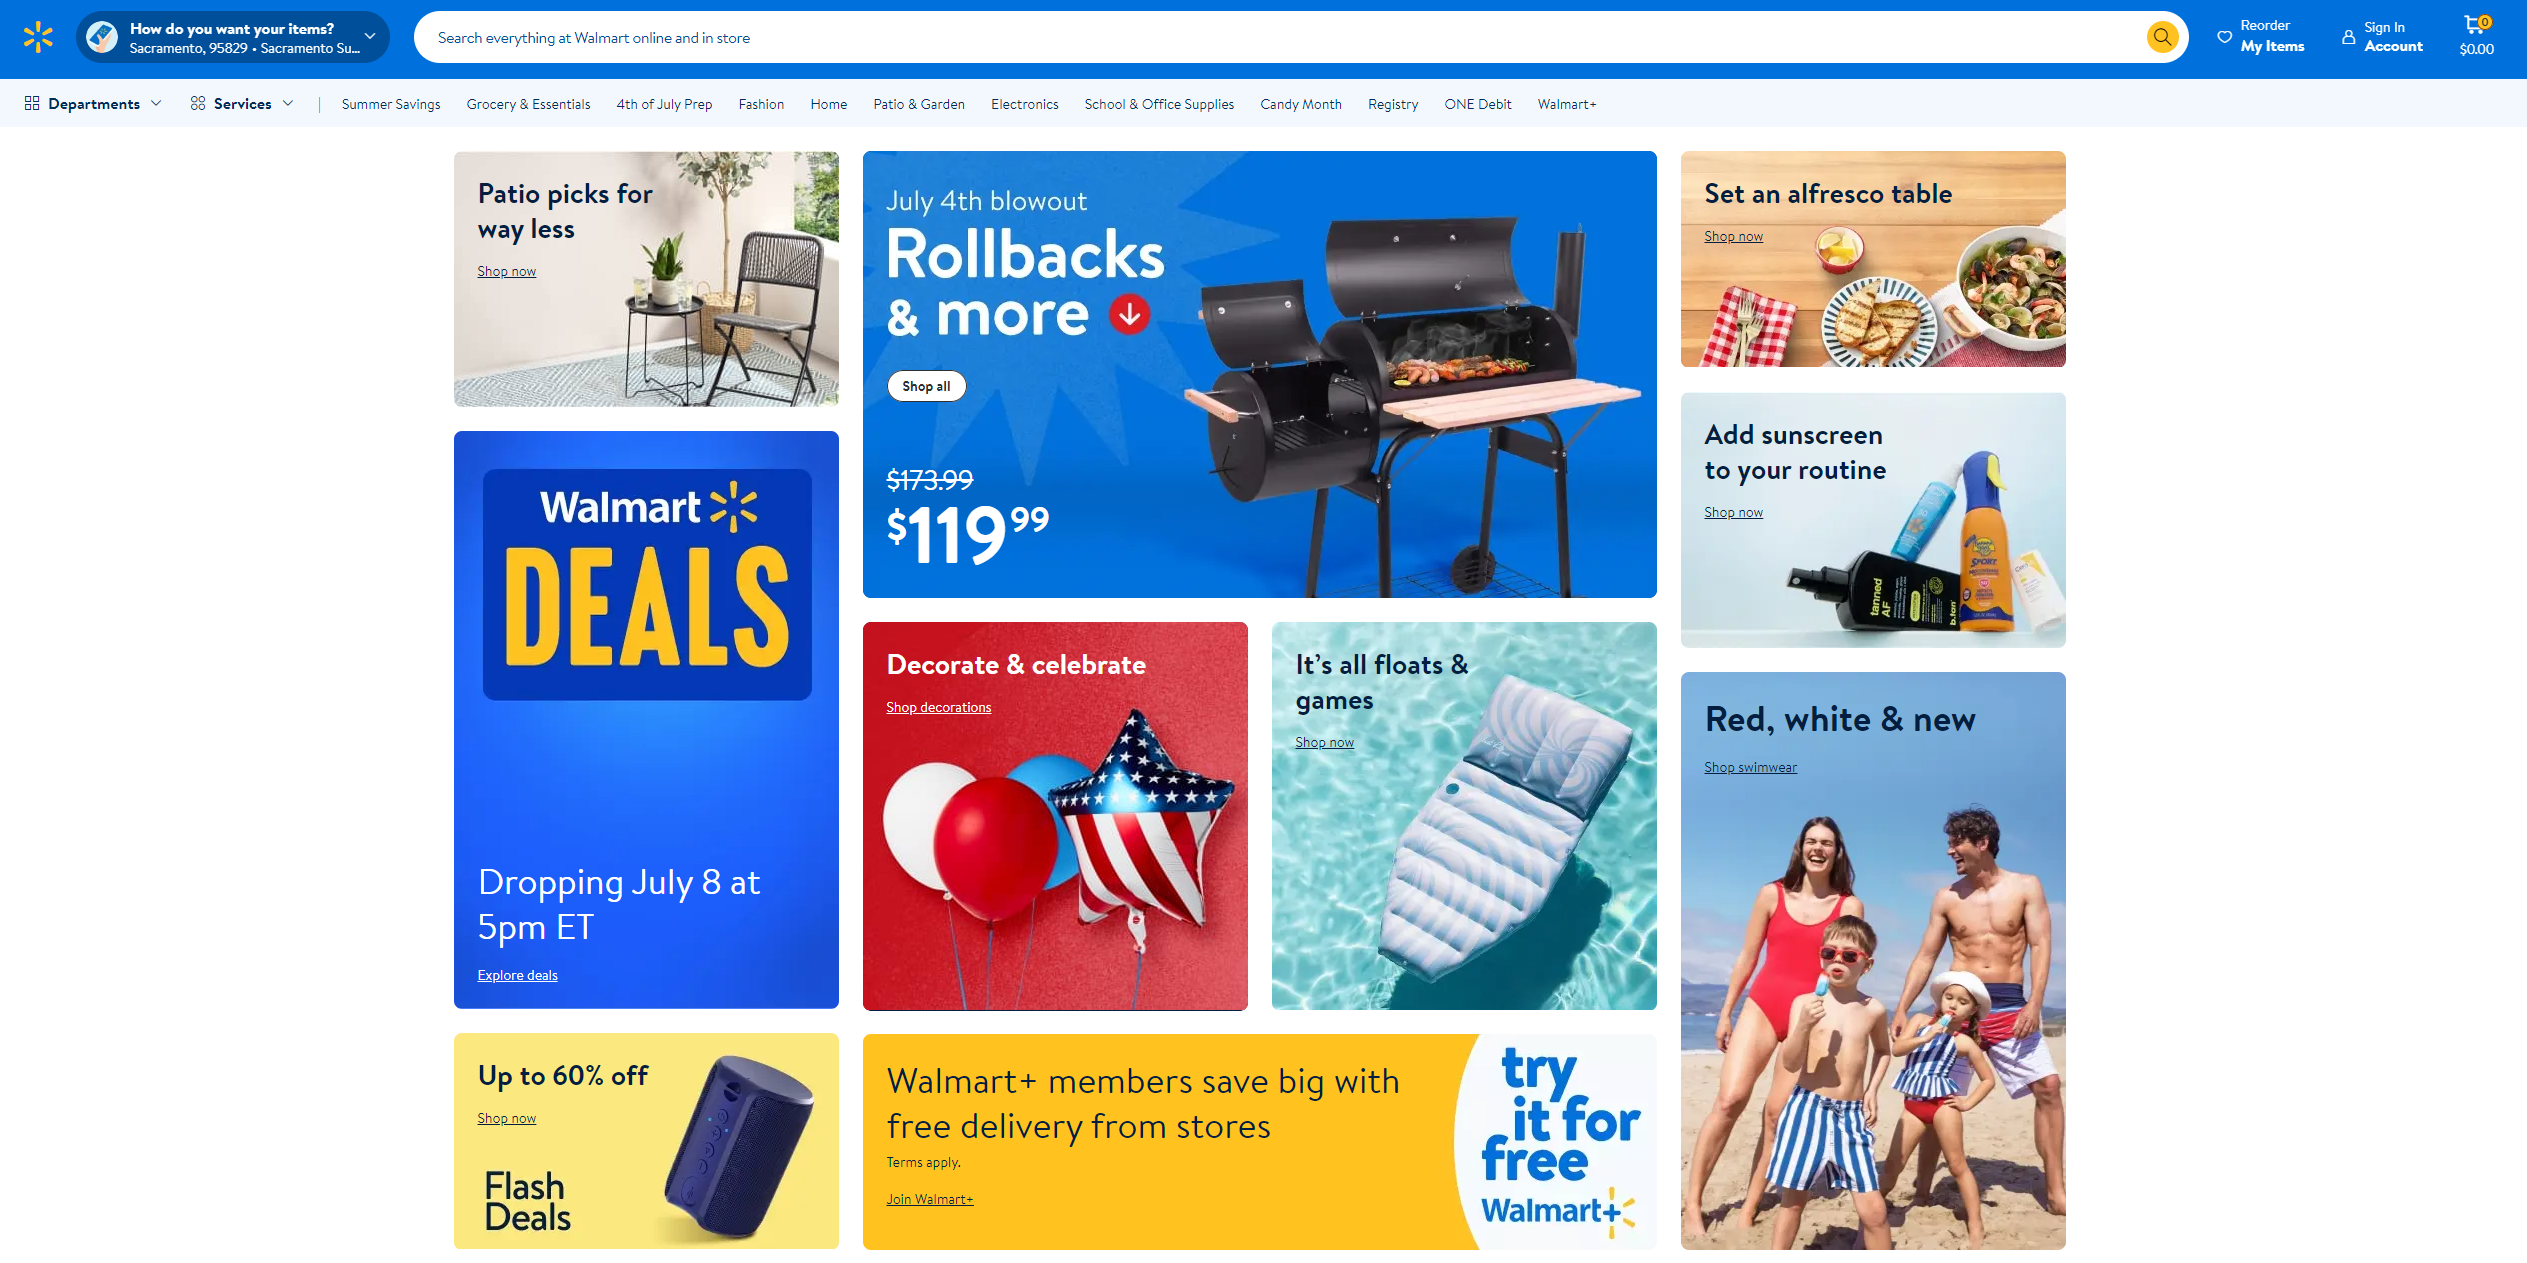2527x1263 pixels.
Task: Click the Walmart spark logo
Action: (38, 37)
